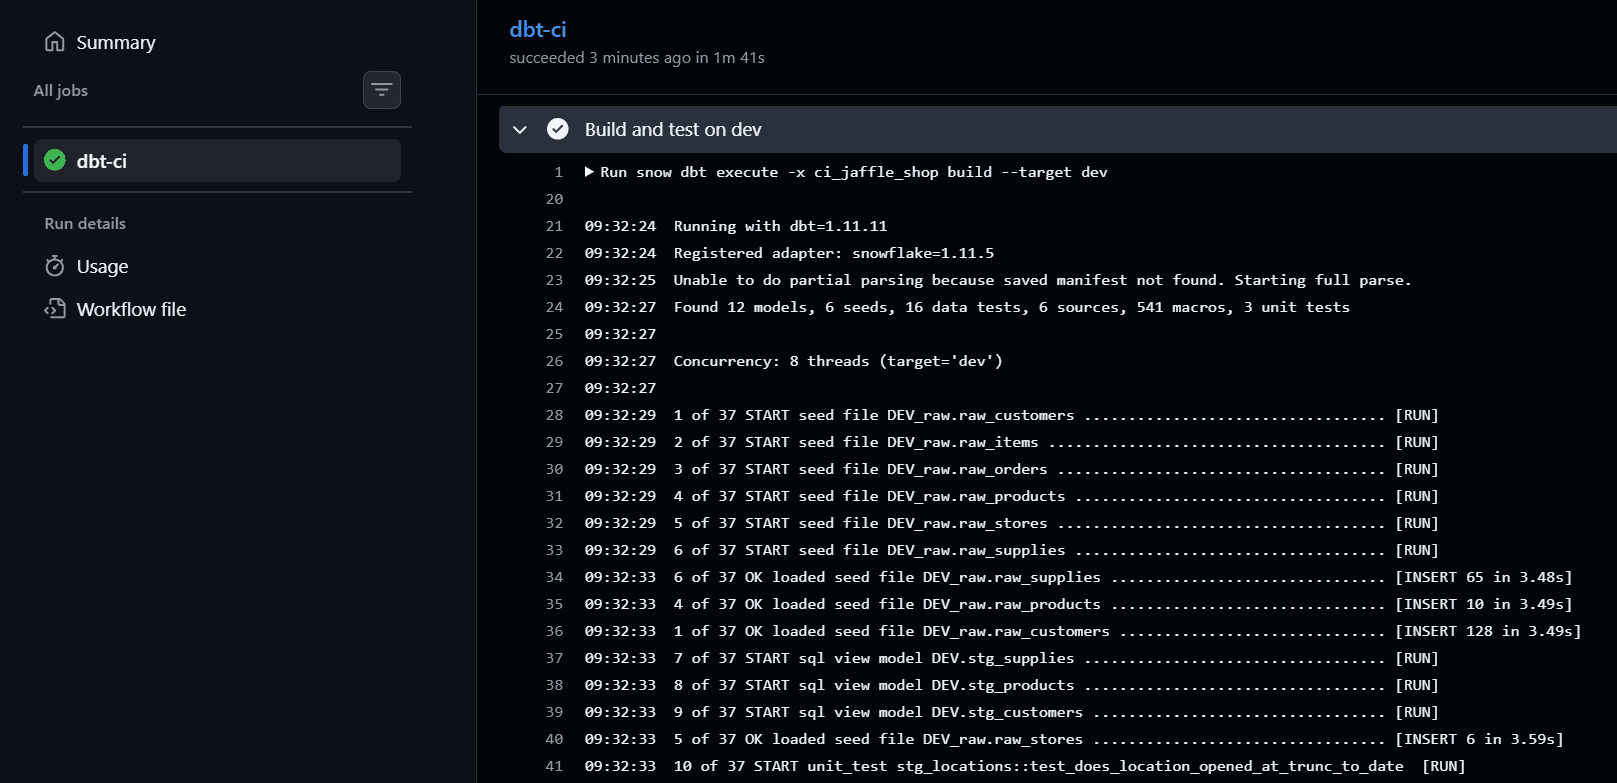Select log line number 34

(554, 577)
